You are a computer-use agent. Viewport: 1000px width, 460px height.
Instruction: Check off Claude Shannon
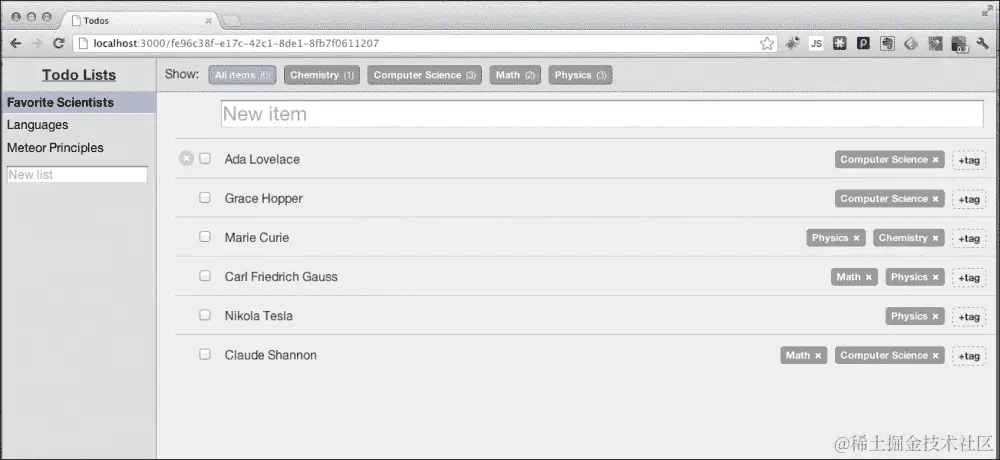pyautogui.click(x=205, y=353)
